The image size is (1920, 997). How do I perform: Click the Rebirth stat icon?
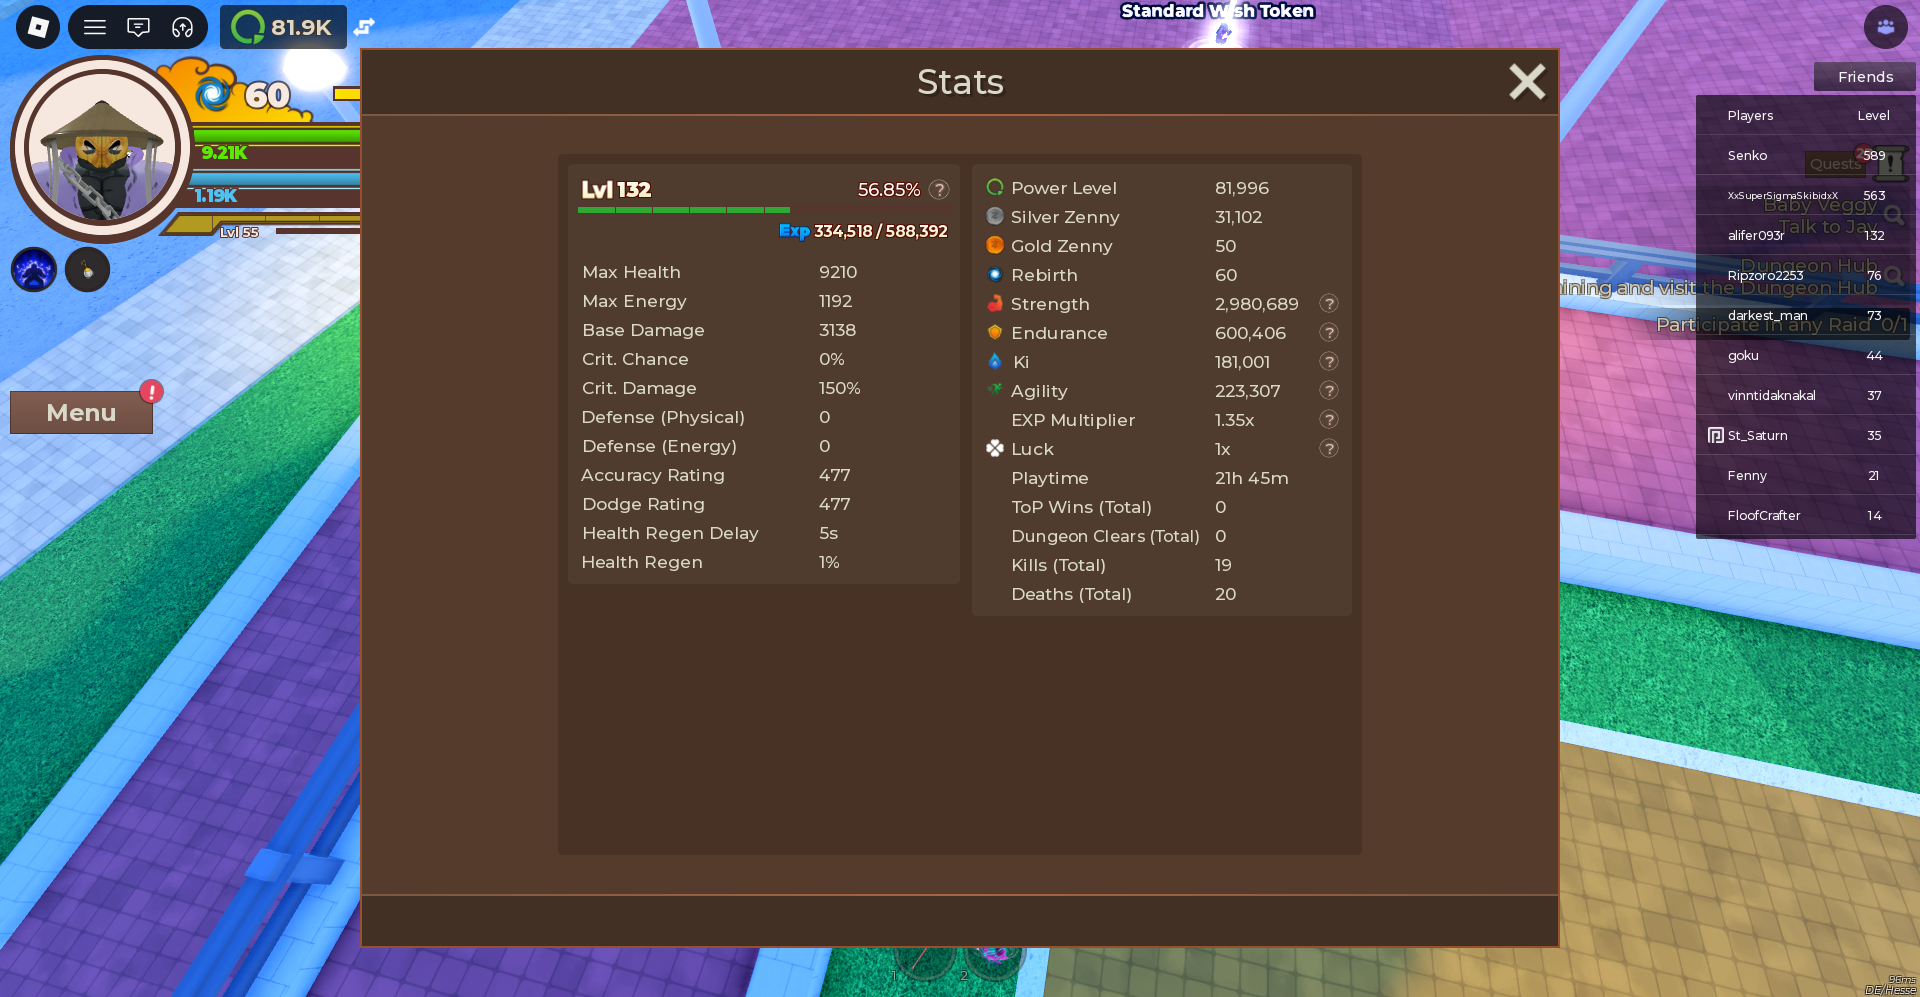(995, 274)
